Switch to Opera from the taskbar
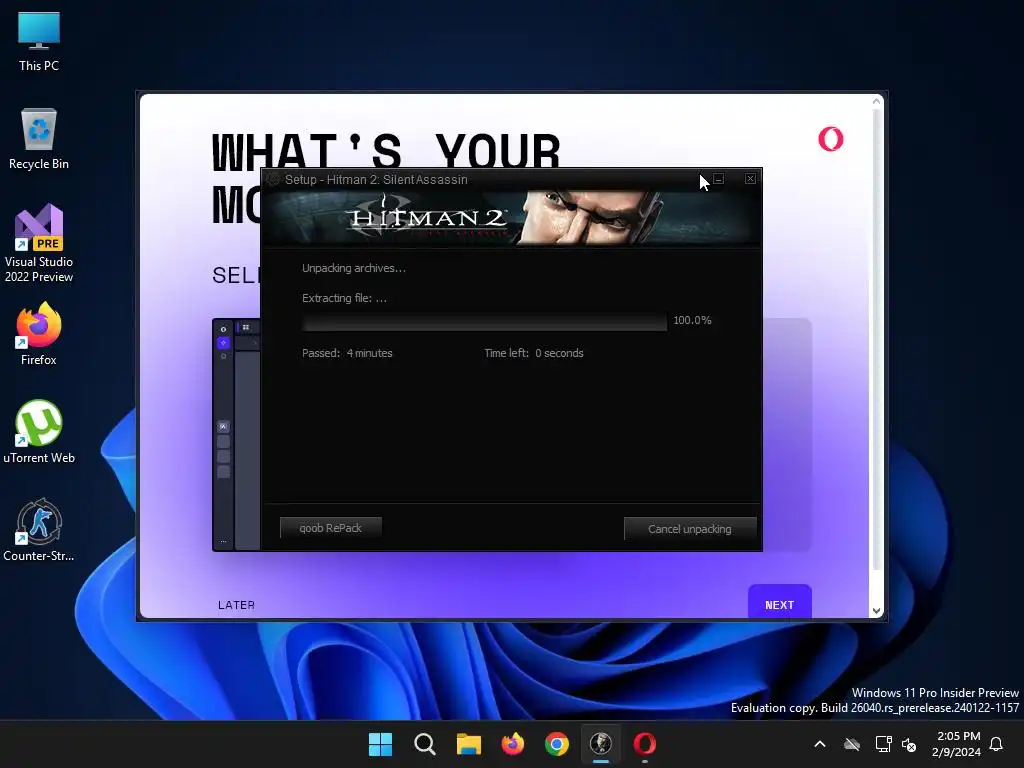Viewport: 1024px width, 768px height. pyautogui.click(x=645, y=744)
